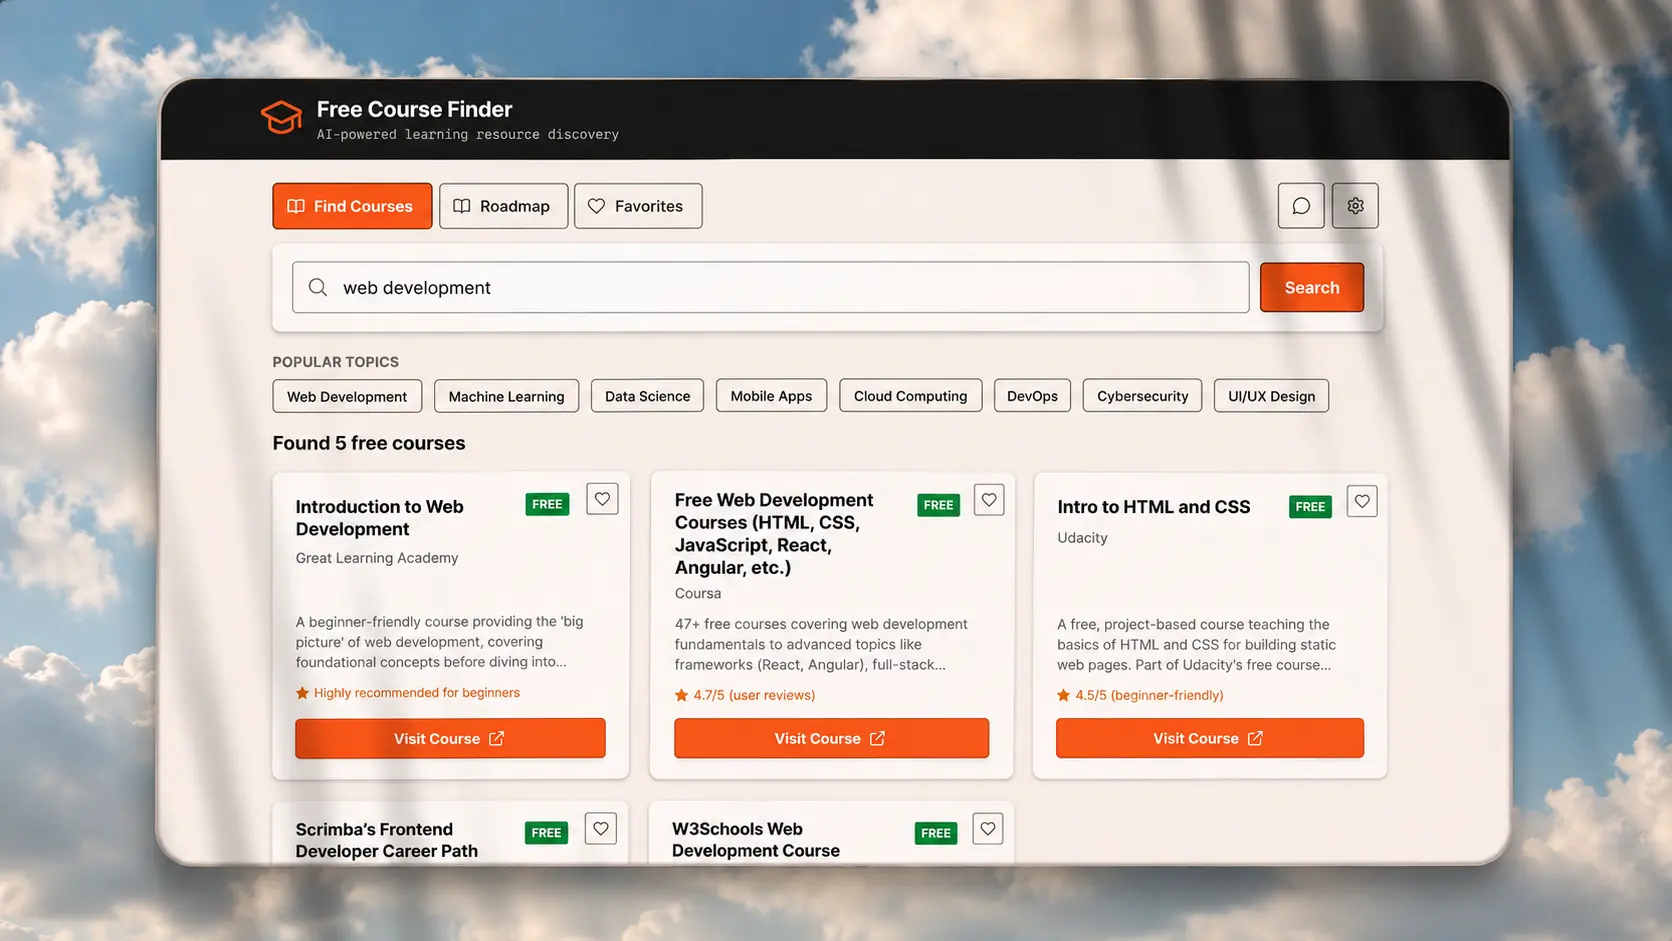The height and width of the screenshot is (941, 1672).
Task: Favorite the W3Schools Web Development Course
Action: coord(988,828)
